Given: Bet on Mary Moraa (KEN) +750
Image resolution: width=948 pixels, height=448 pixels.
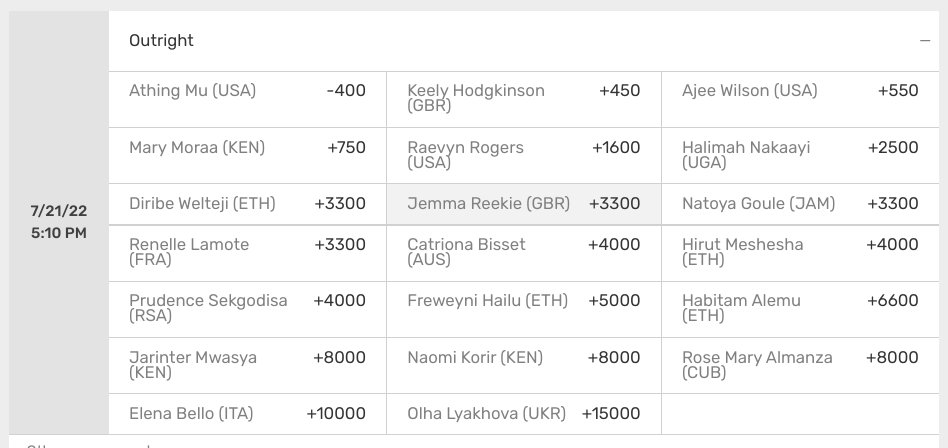Looking at the screenshot, I should [x=248, y=155].
